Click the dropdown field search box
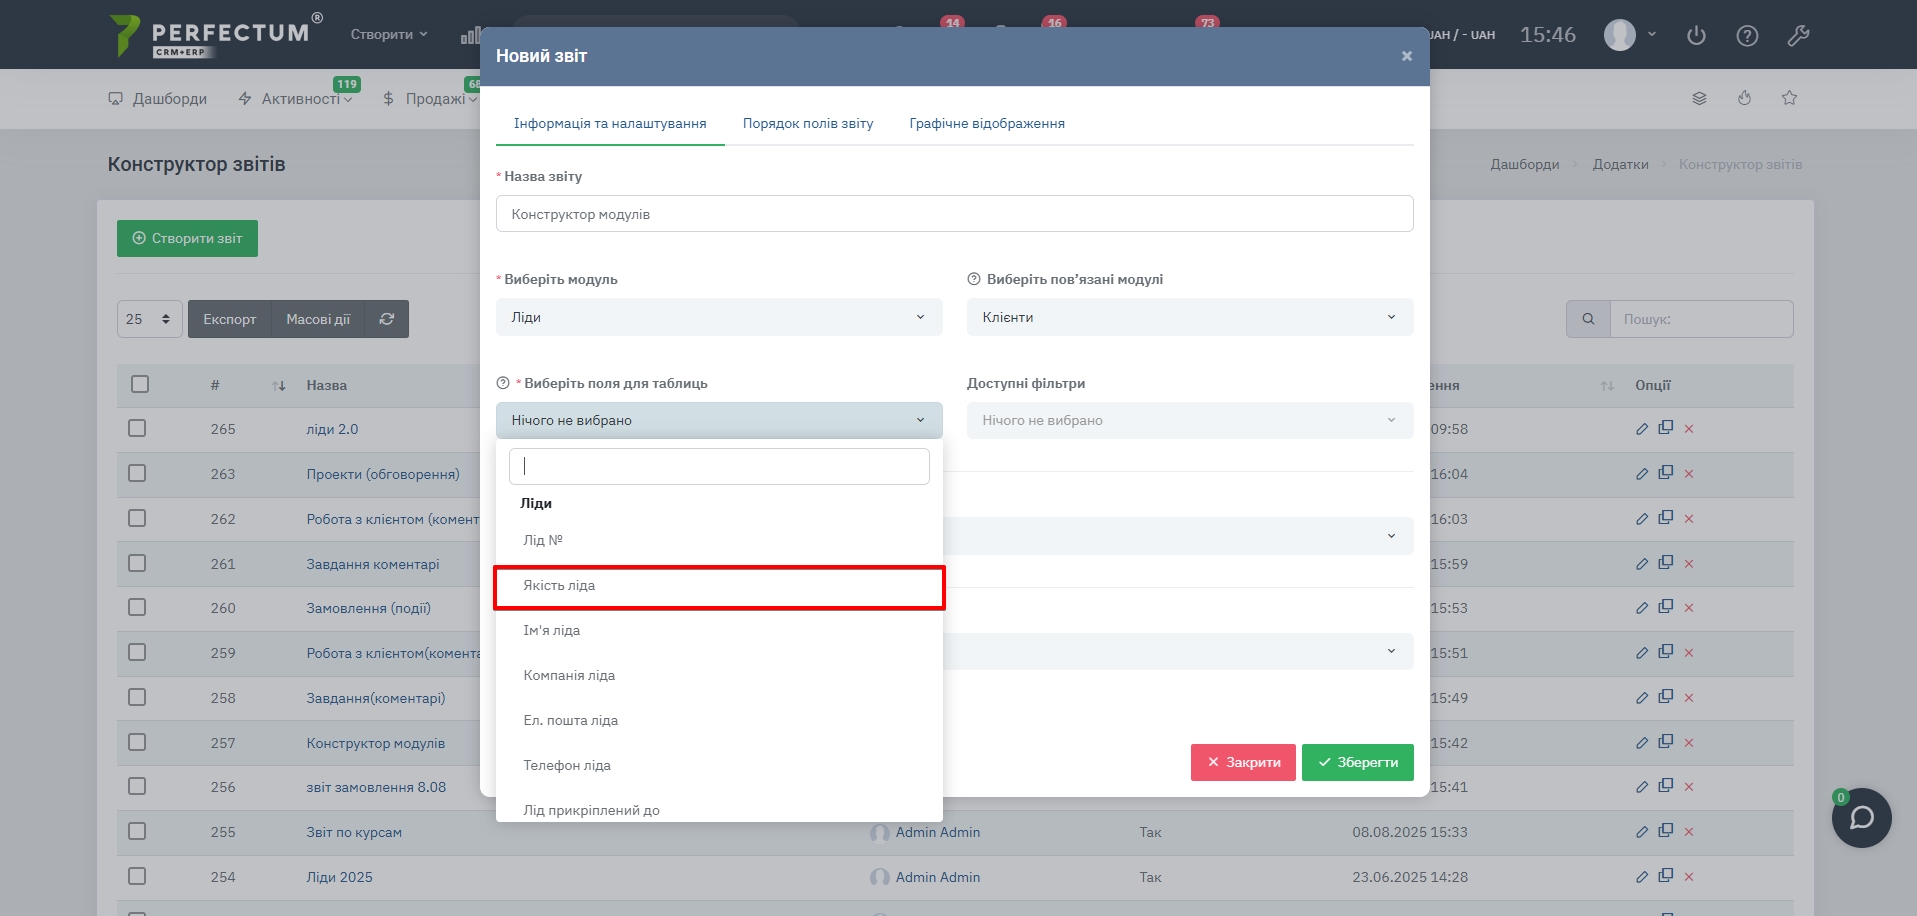Image resolution: width=1917 pixels, height=916 pixels. 719,466
